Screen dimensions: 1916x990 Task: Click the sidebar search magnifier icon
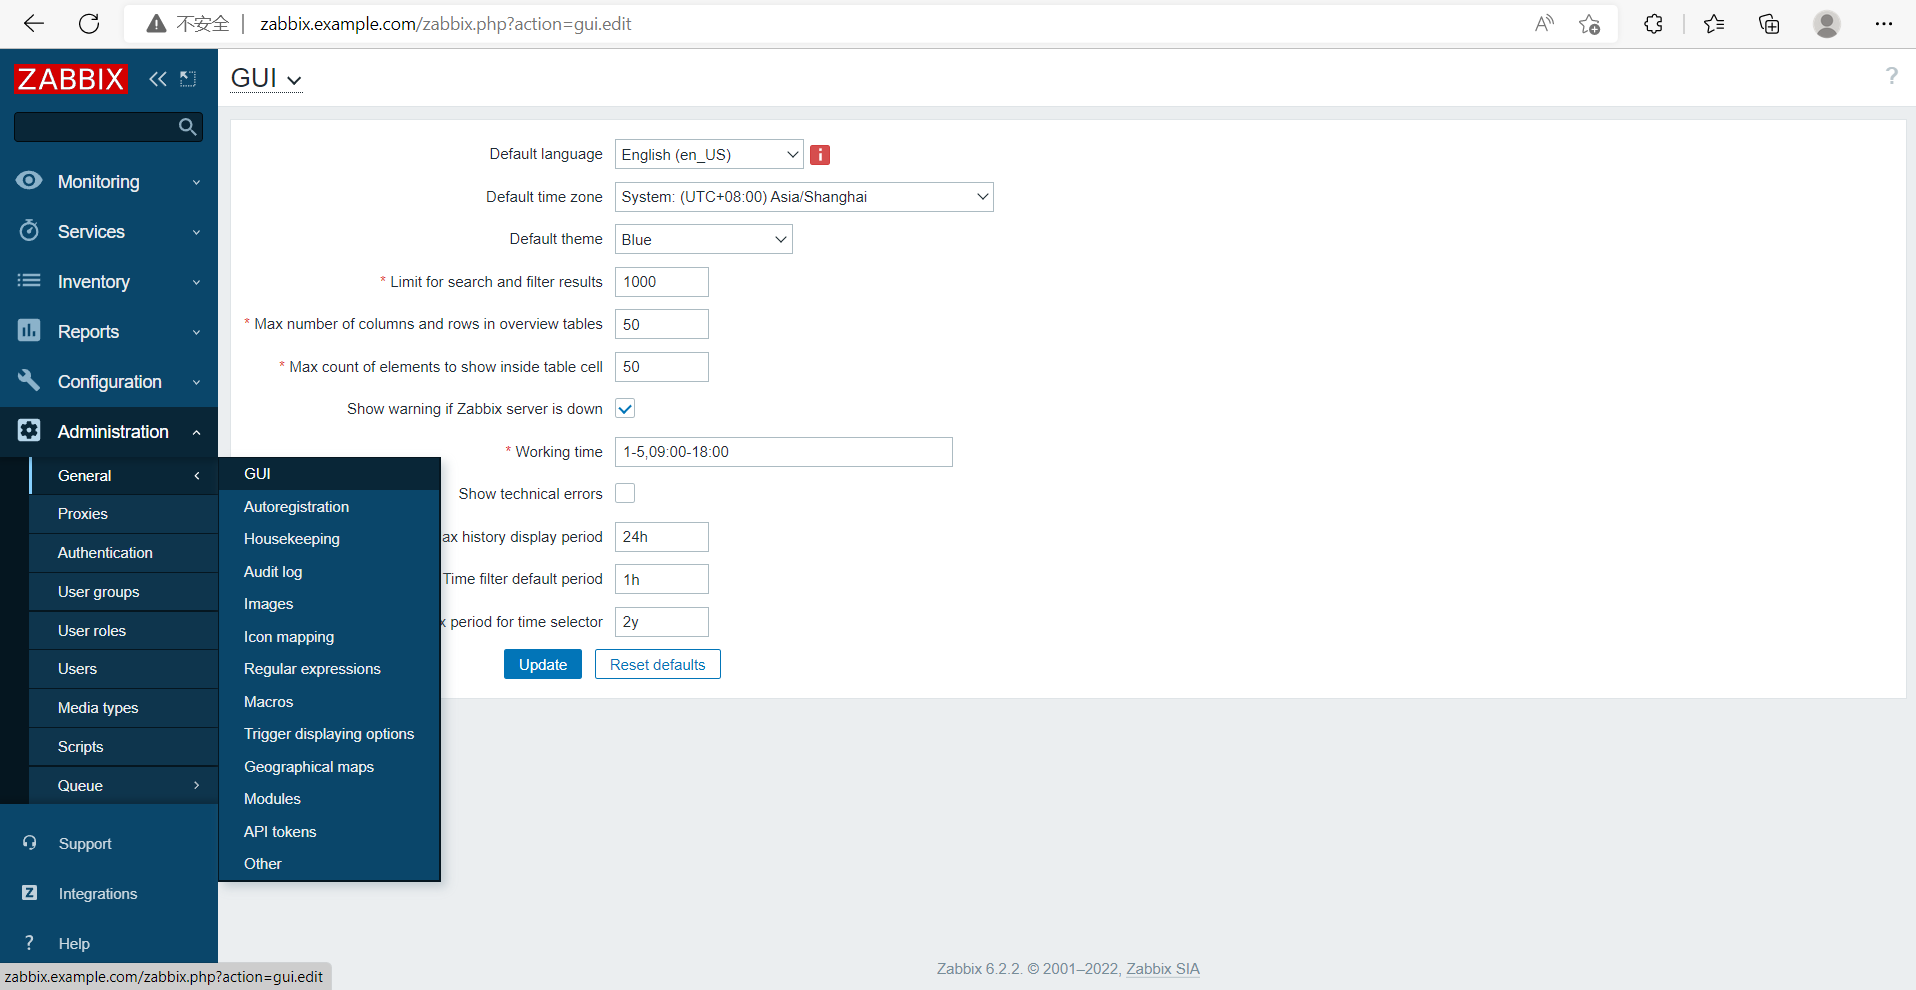[187, 127]
